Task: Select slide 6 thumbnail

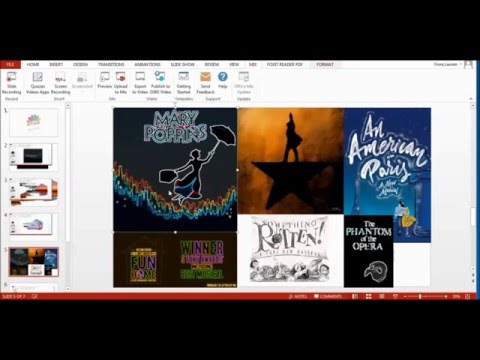Action: coord(34,288)
